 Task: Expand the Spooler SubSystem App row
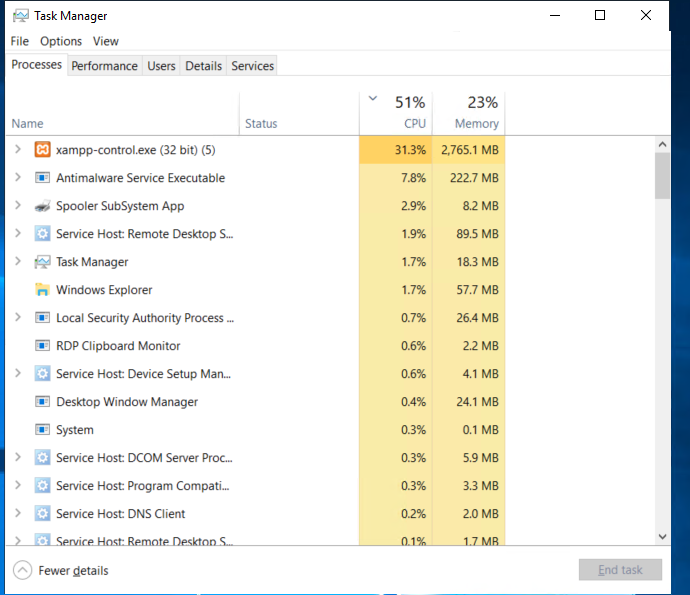click(18, 205)
